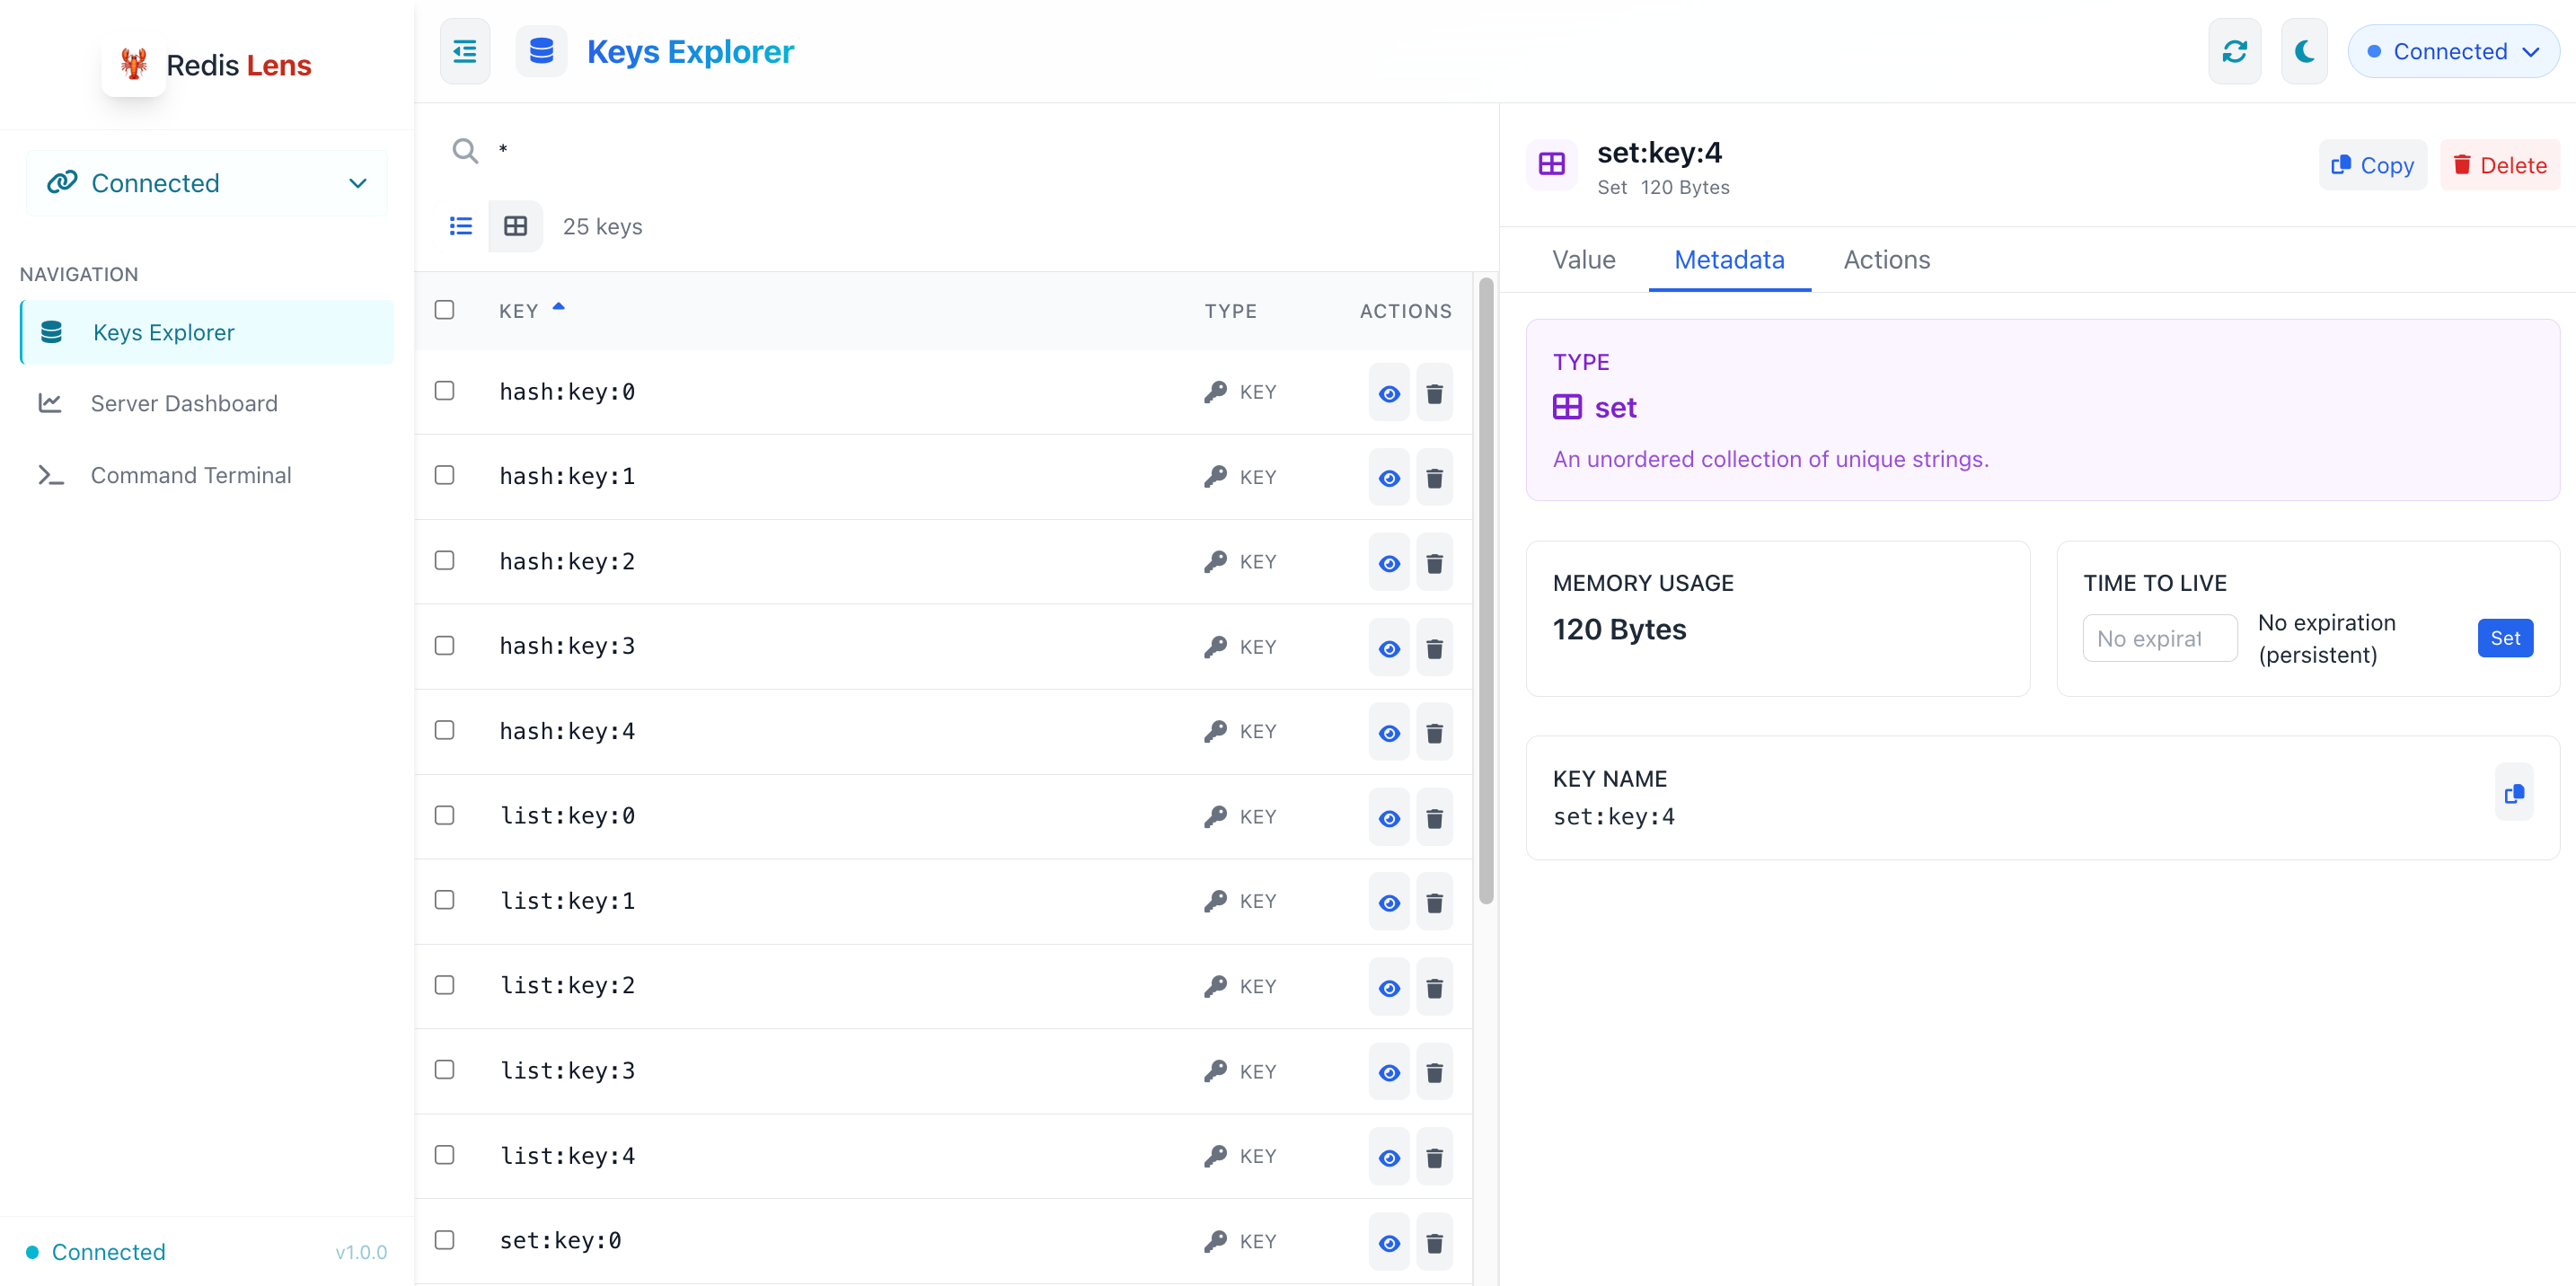Click the red Delete button for set:key:4

coord(2499,165)
